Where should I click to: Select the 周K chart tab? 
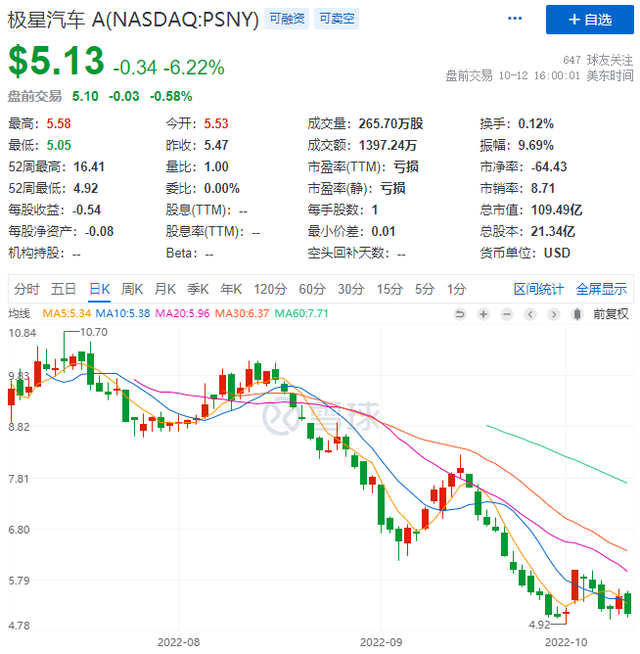[x=132, y=289]
